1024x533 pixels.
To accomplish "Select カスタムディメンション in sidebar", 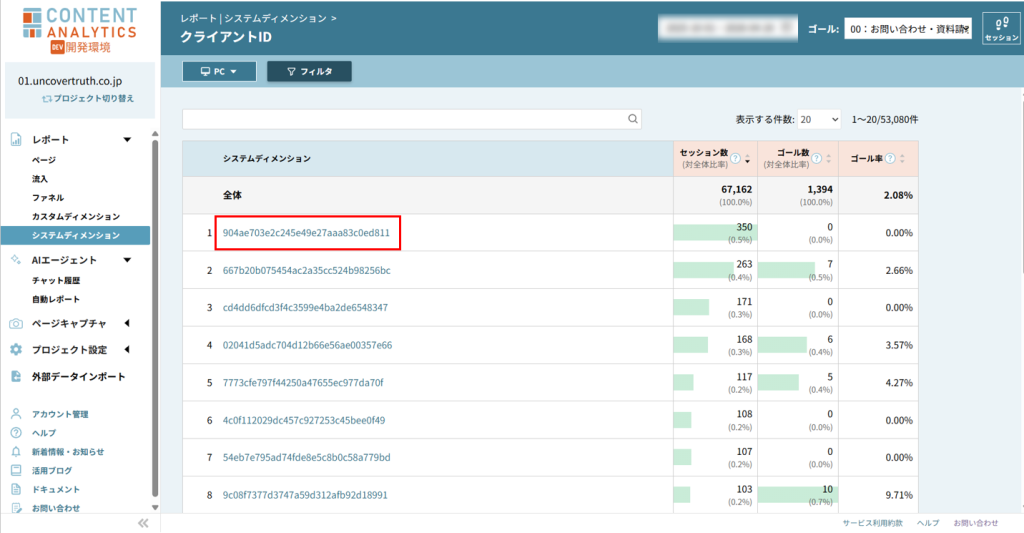I will coord(76,216).
